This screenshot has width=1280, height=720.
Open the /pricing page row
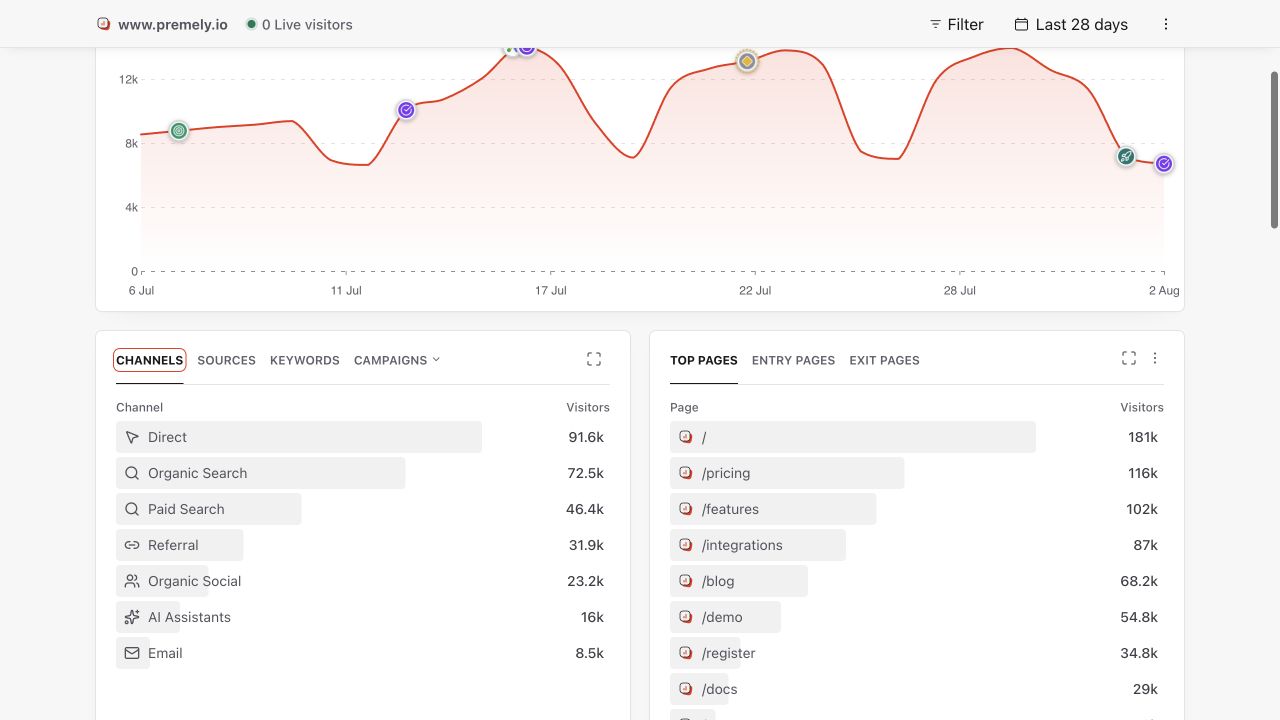[917, 473]
